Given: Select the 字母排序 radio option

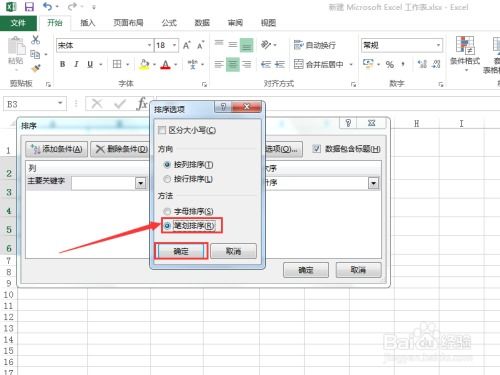Looking at the screenshot, I should 167,211.
